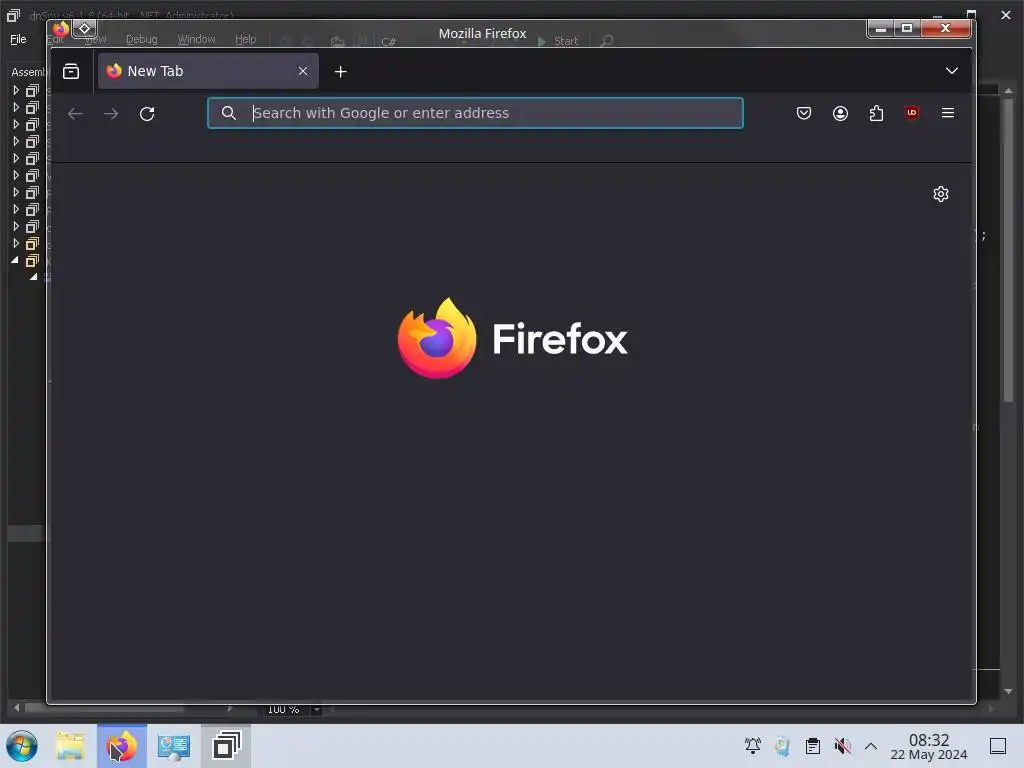The height and width of the screenshot is (768, 1024).
Task: Open the File menu in dnSpy
Action: coord(18,39)
